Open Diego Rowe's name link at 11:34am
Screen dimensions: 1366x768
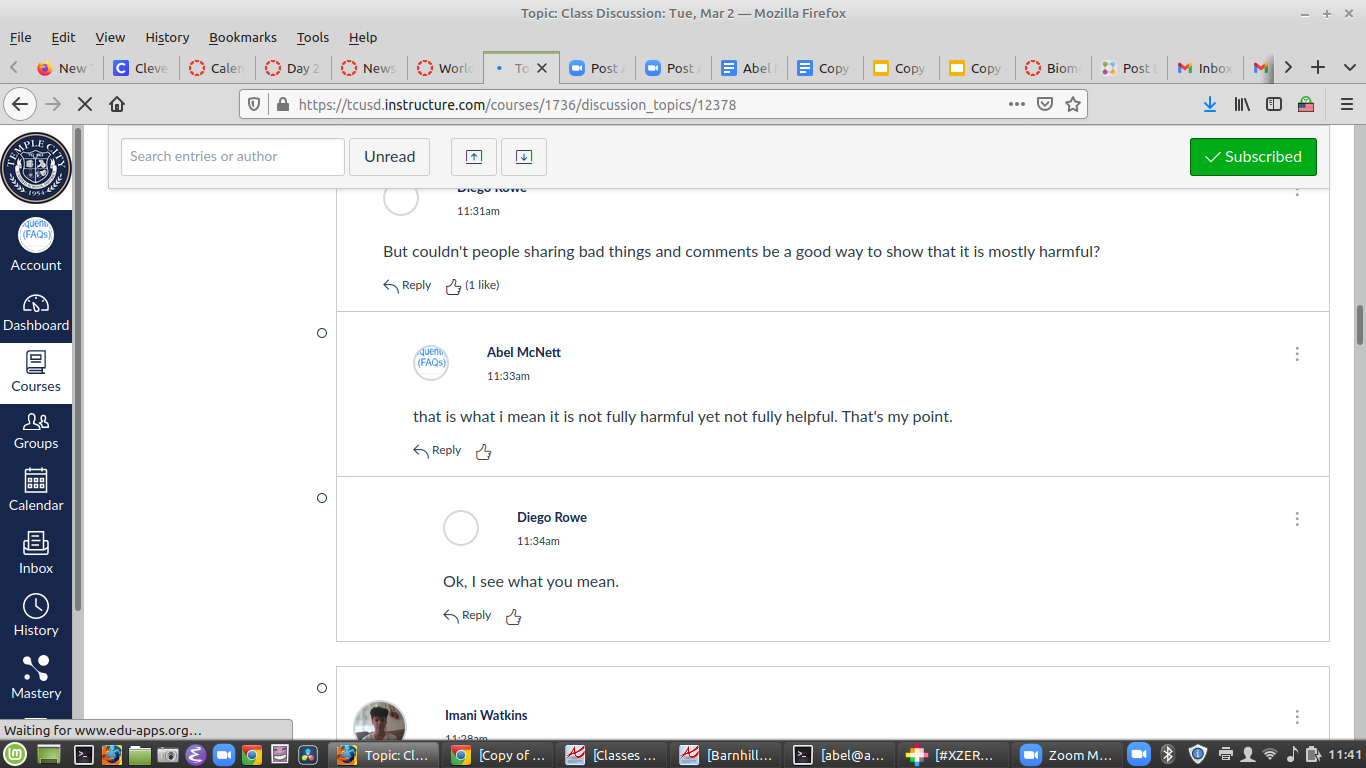552,517
